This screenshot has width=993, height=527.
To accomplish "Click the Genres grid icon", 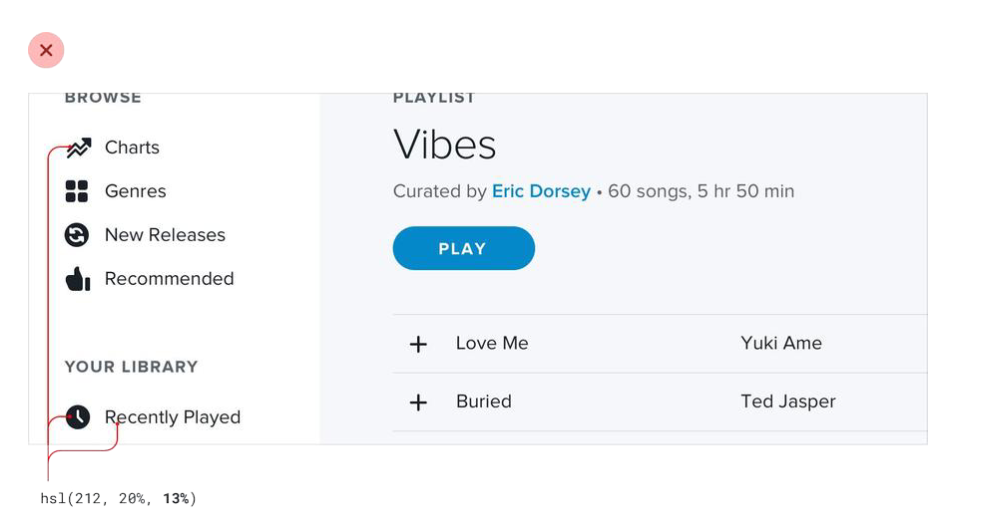I will tap(77, 191).
